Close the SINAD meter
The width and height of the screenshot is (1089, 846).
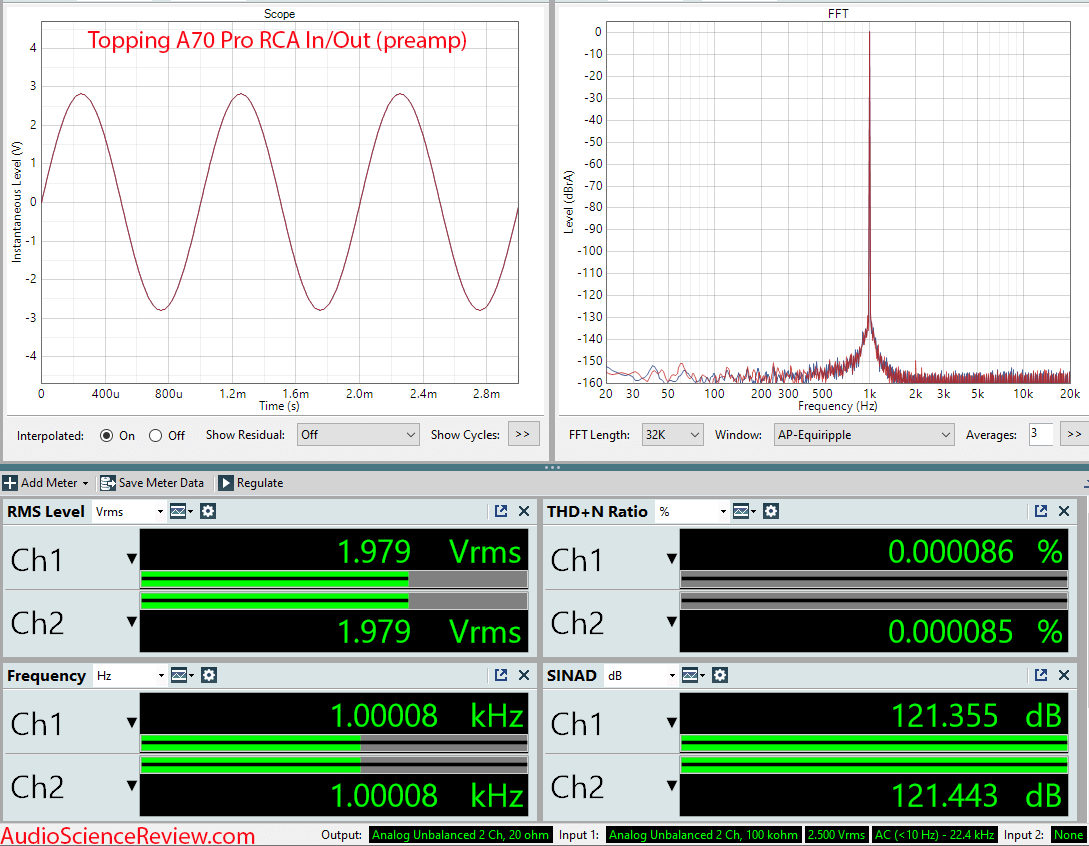tap(1064, 675)
